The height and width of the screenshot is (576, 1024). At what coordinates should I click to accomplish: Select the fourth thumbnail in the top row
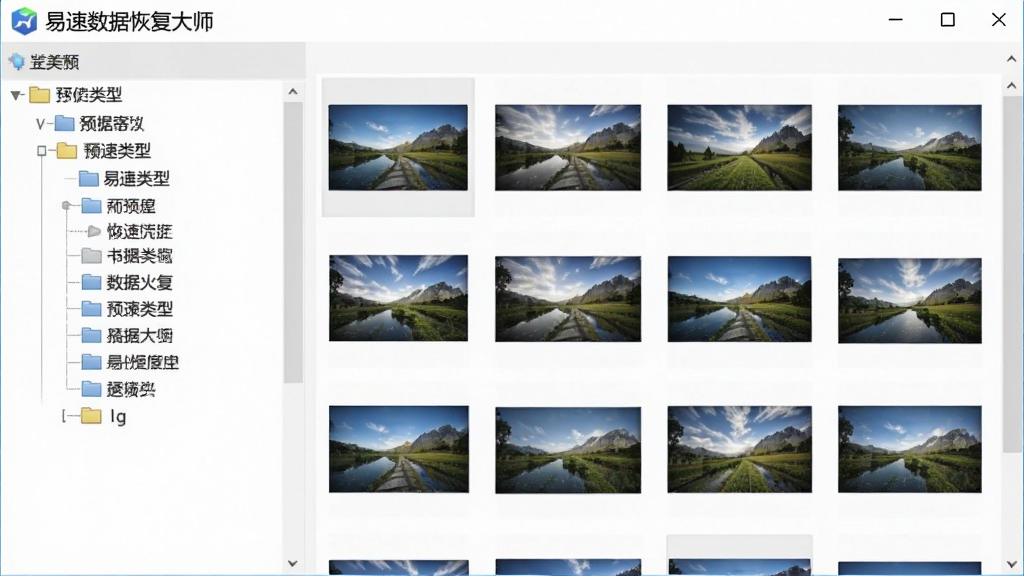click(x=910, y=148)
